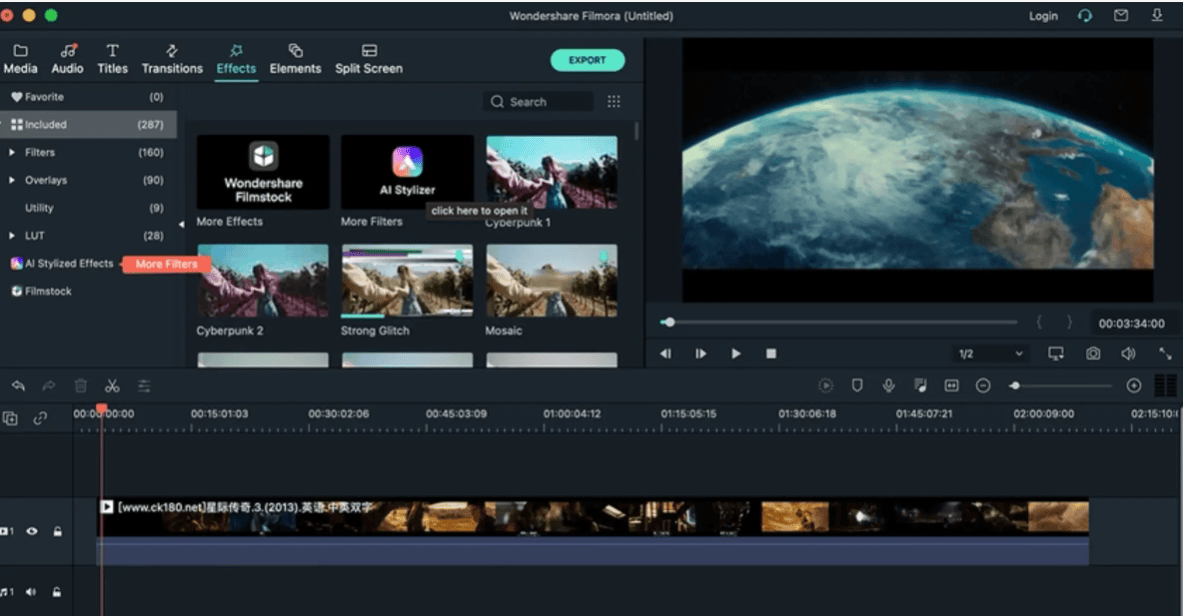1183x616 pixels.
Task: Expand the Filters category
Action: pos(40,152)
